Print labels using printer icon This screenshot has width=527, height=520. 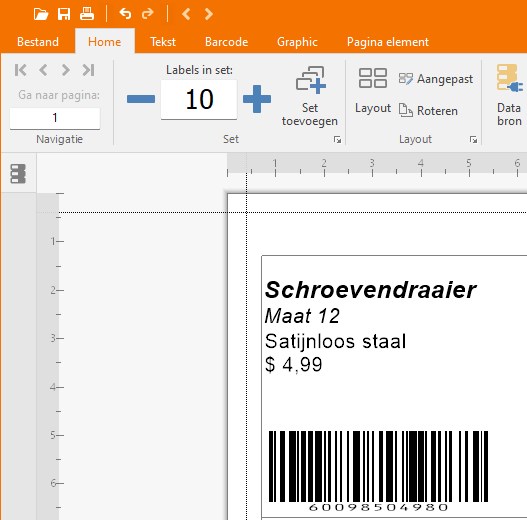point(87,14)
